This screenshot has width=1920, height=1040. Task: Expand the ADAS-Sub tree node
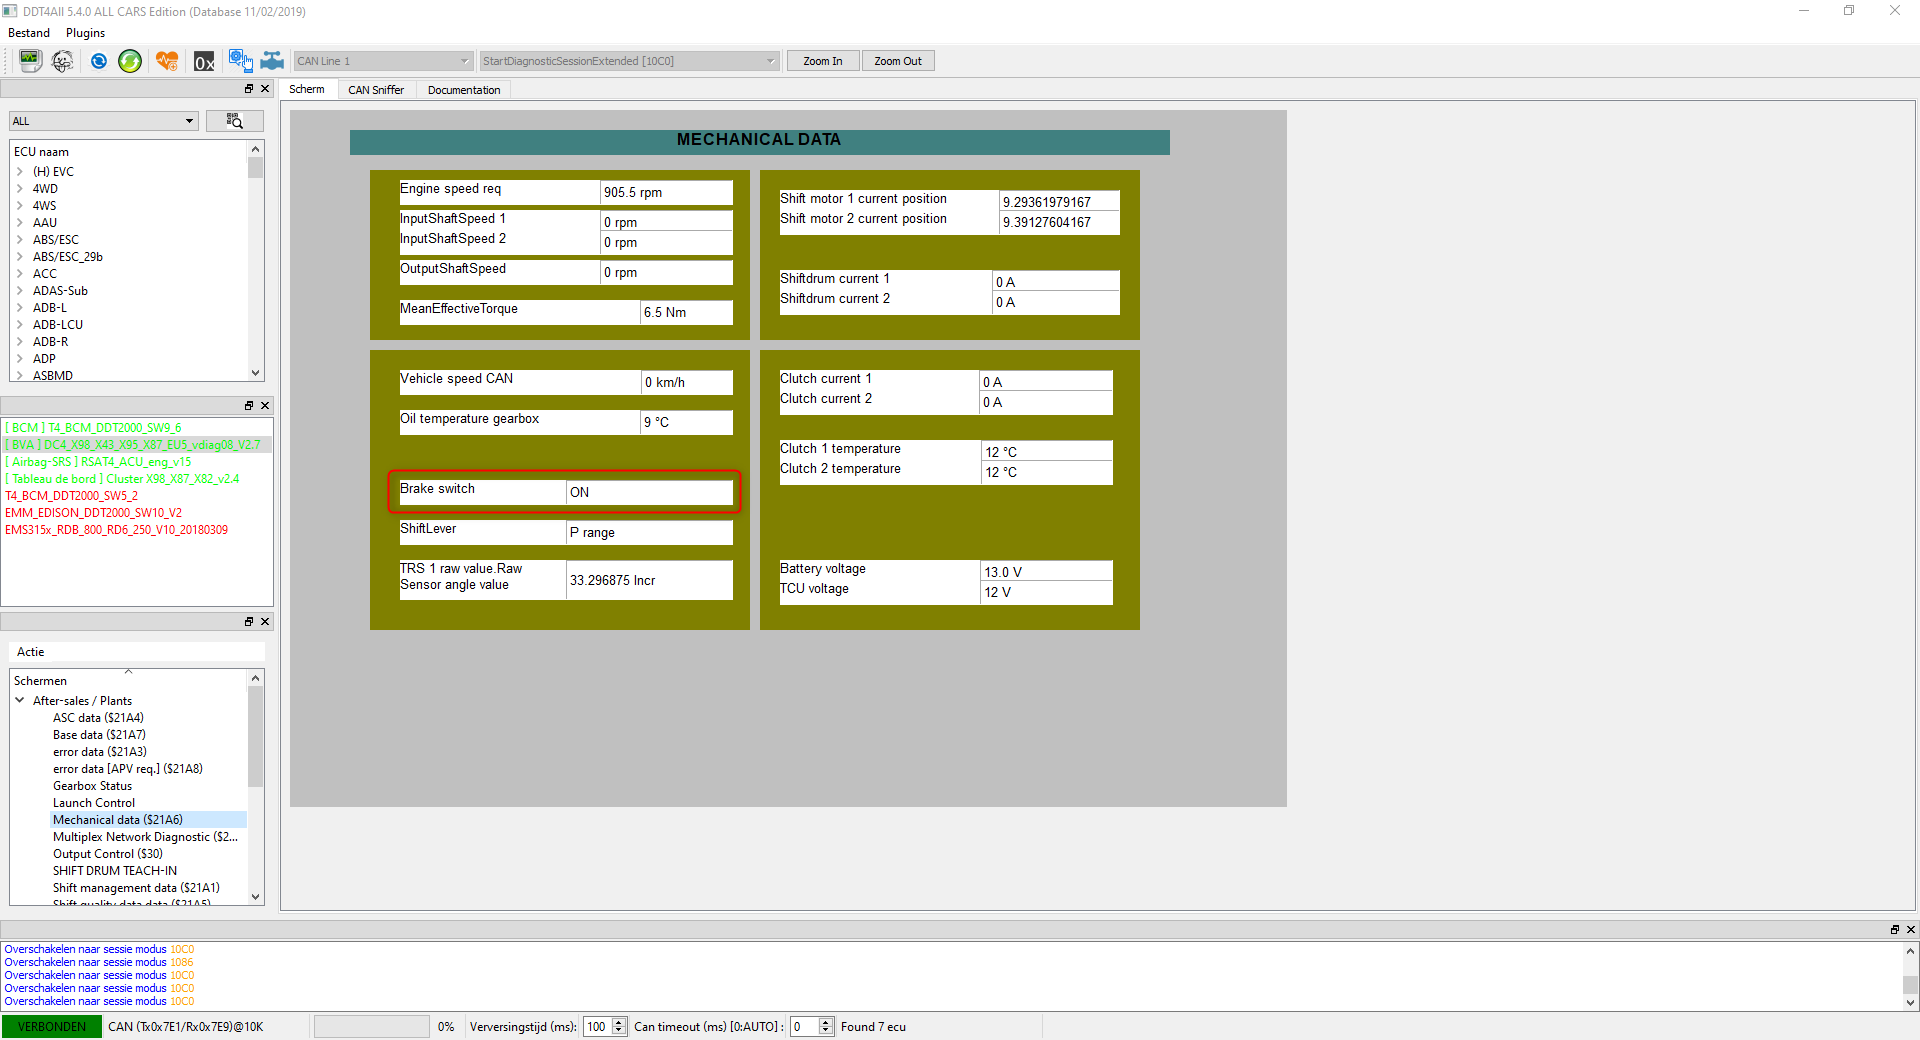20,291
